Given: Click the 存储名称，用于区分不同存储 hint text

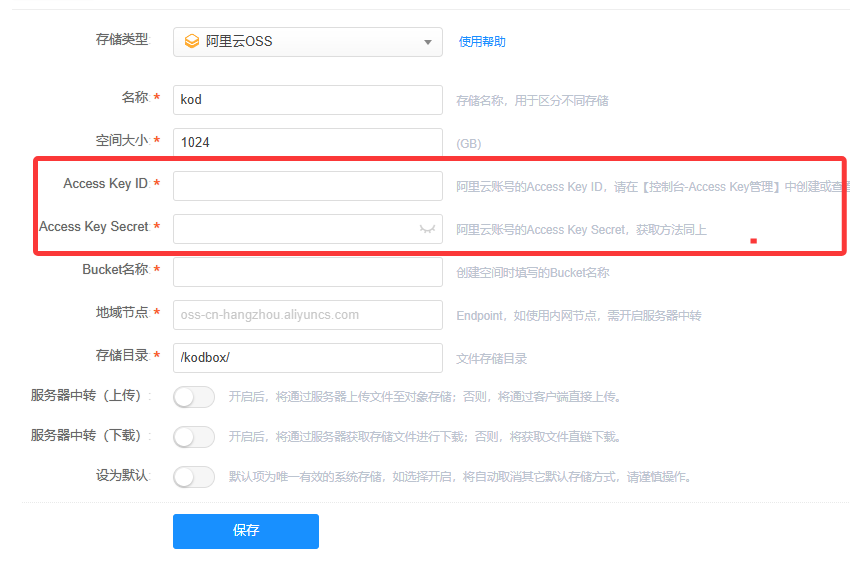Looking at the screenshot, I should pos(532,101).
